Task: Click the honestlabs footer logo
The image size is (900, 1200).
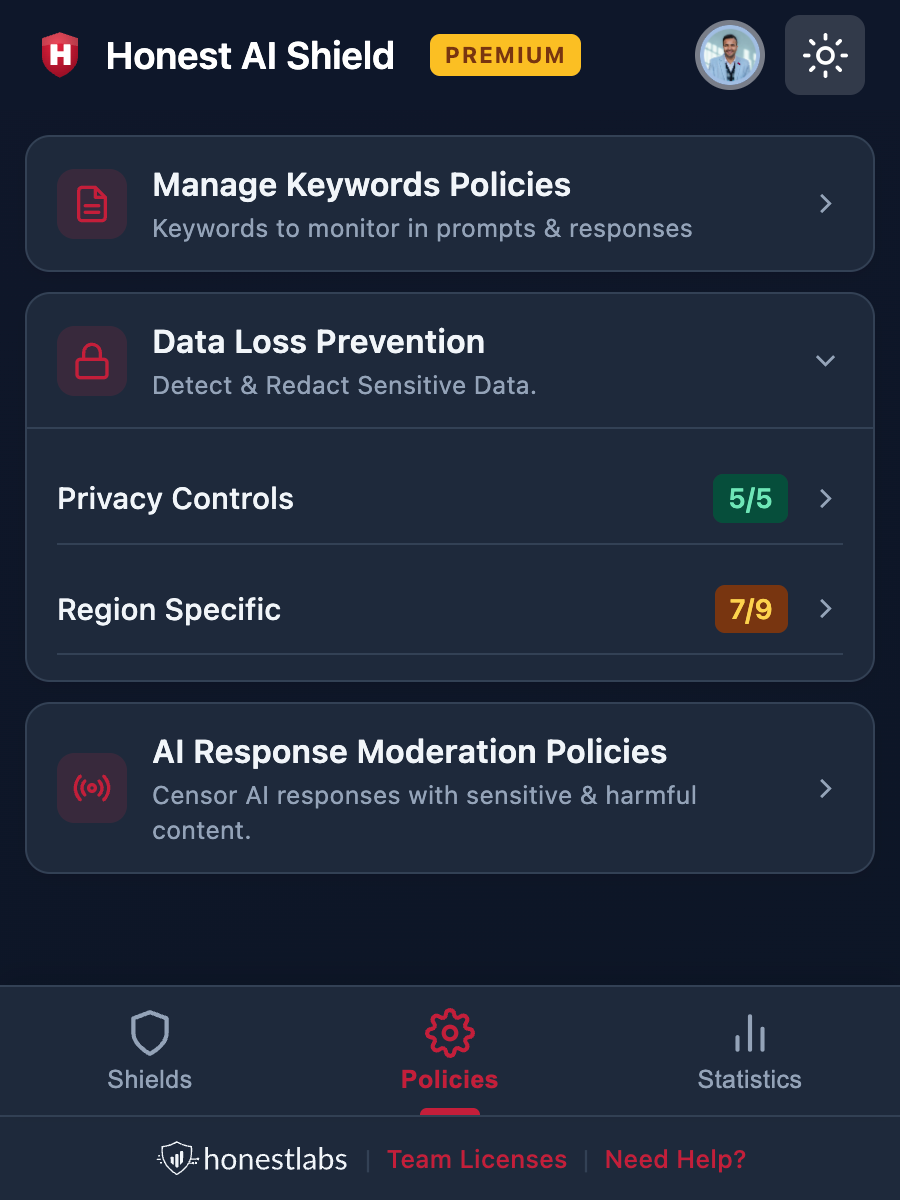Action: point(253,1159)
